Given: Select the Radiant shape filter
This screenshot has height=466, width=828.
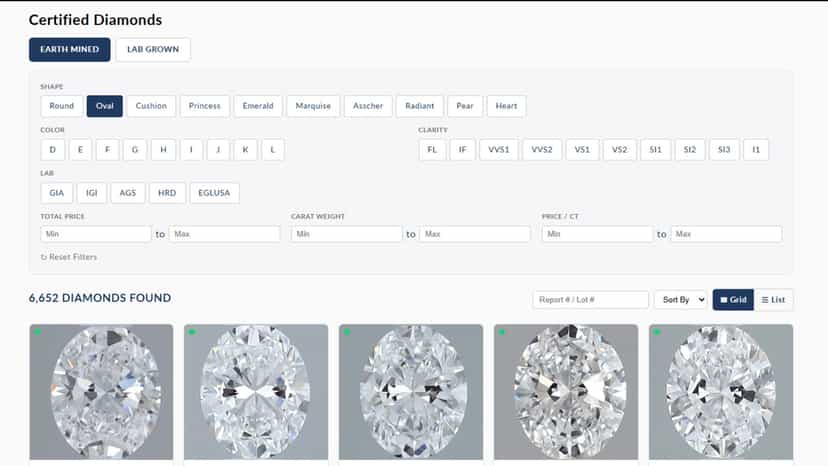Looking at the screenshot, I should [x=420, y=106].
